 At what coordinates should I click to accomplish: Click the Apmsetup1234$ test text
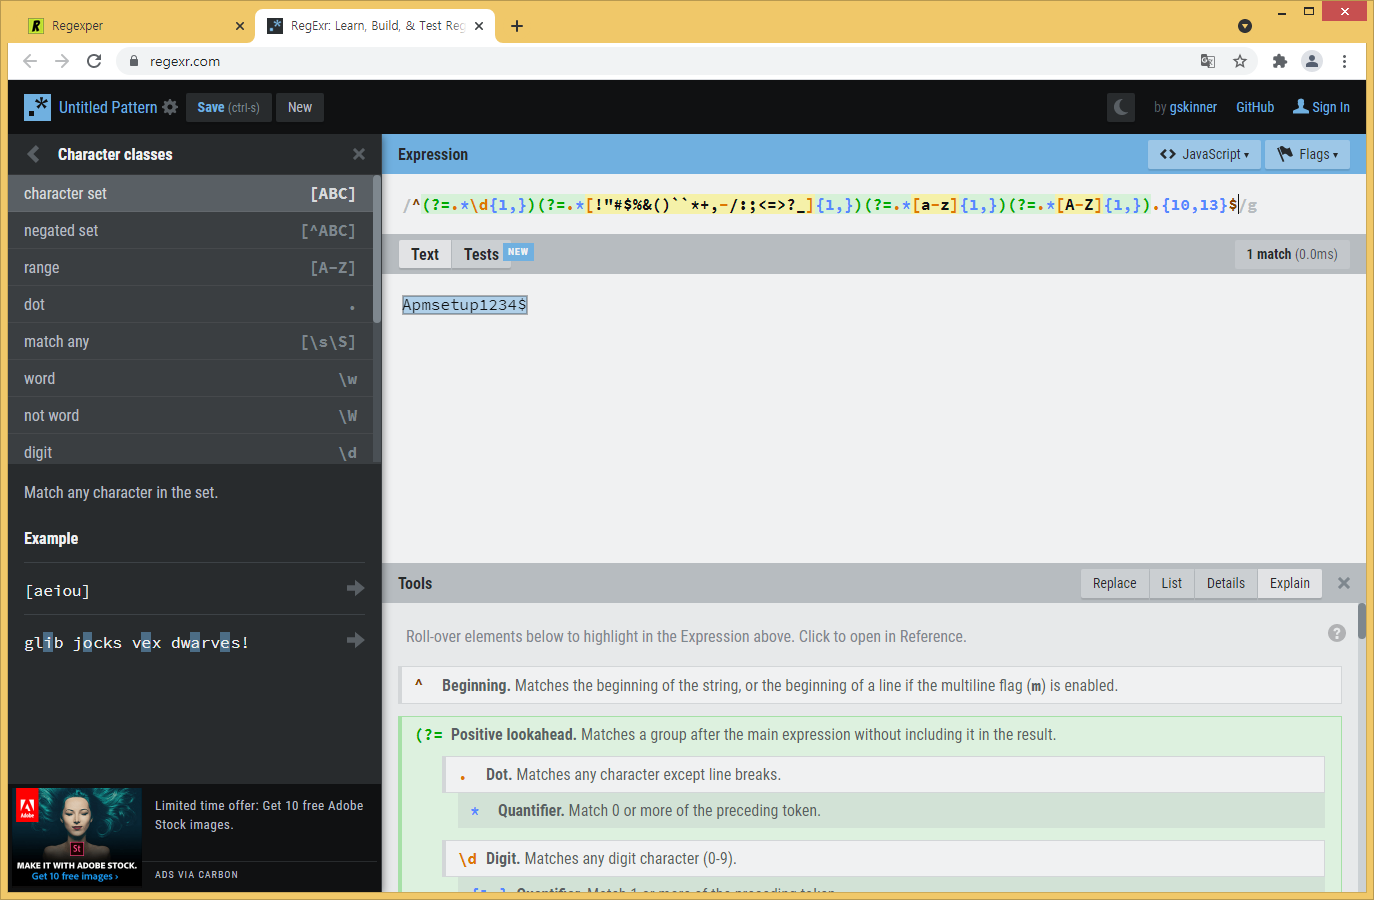464,305
